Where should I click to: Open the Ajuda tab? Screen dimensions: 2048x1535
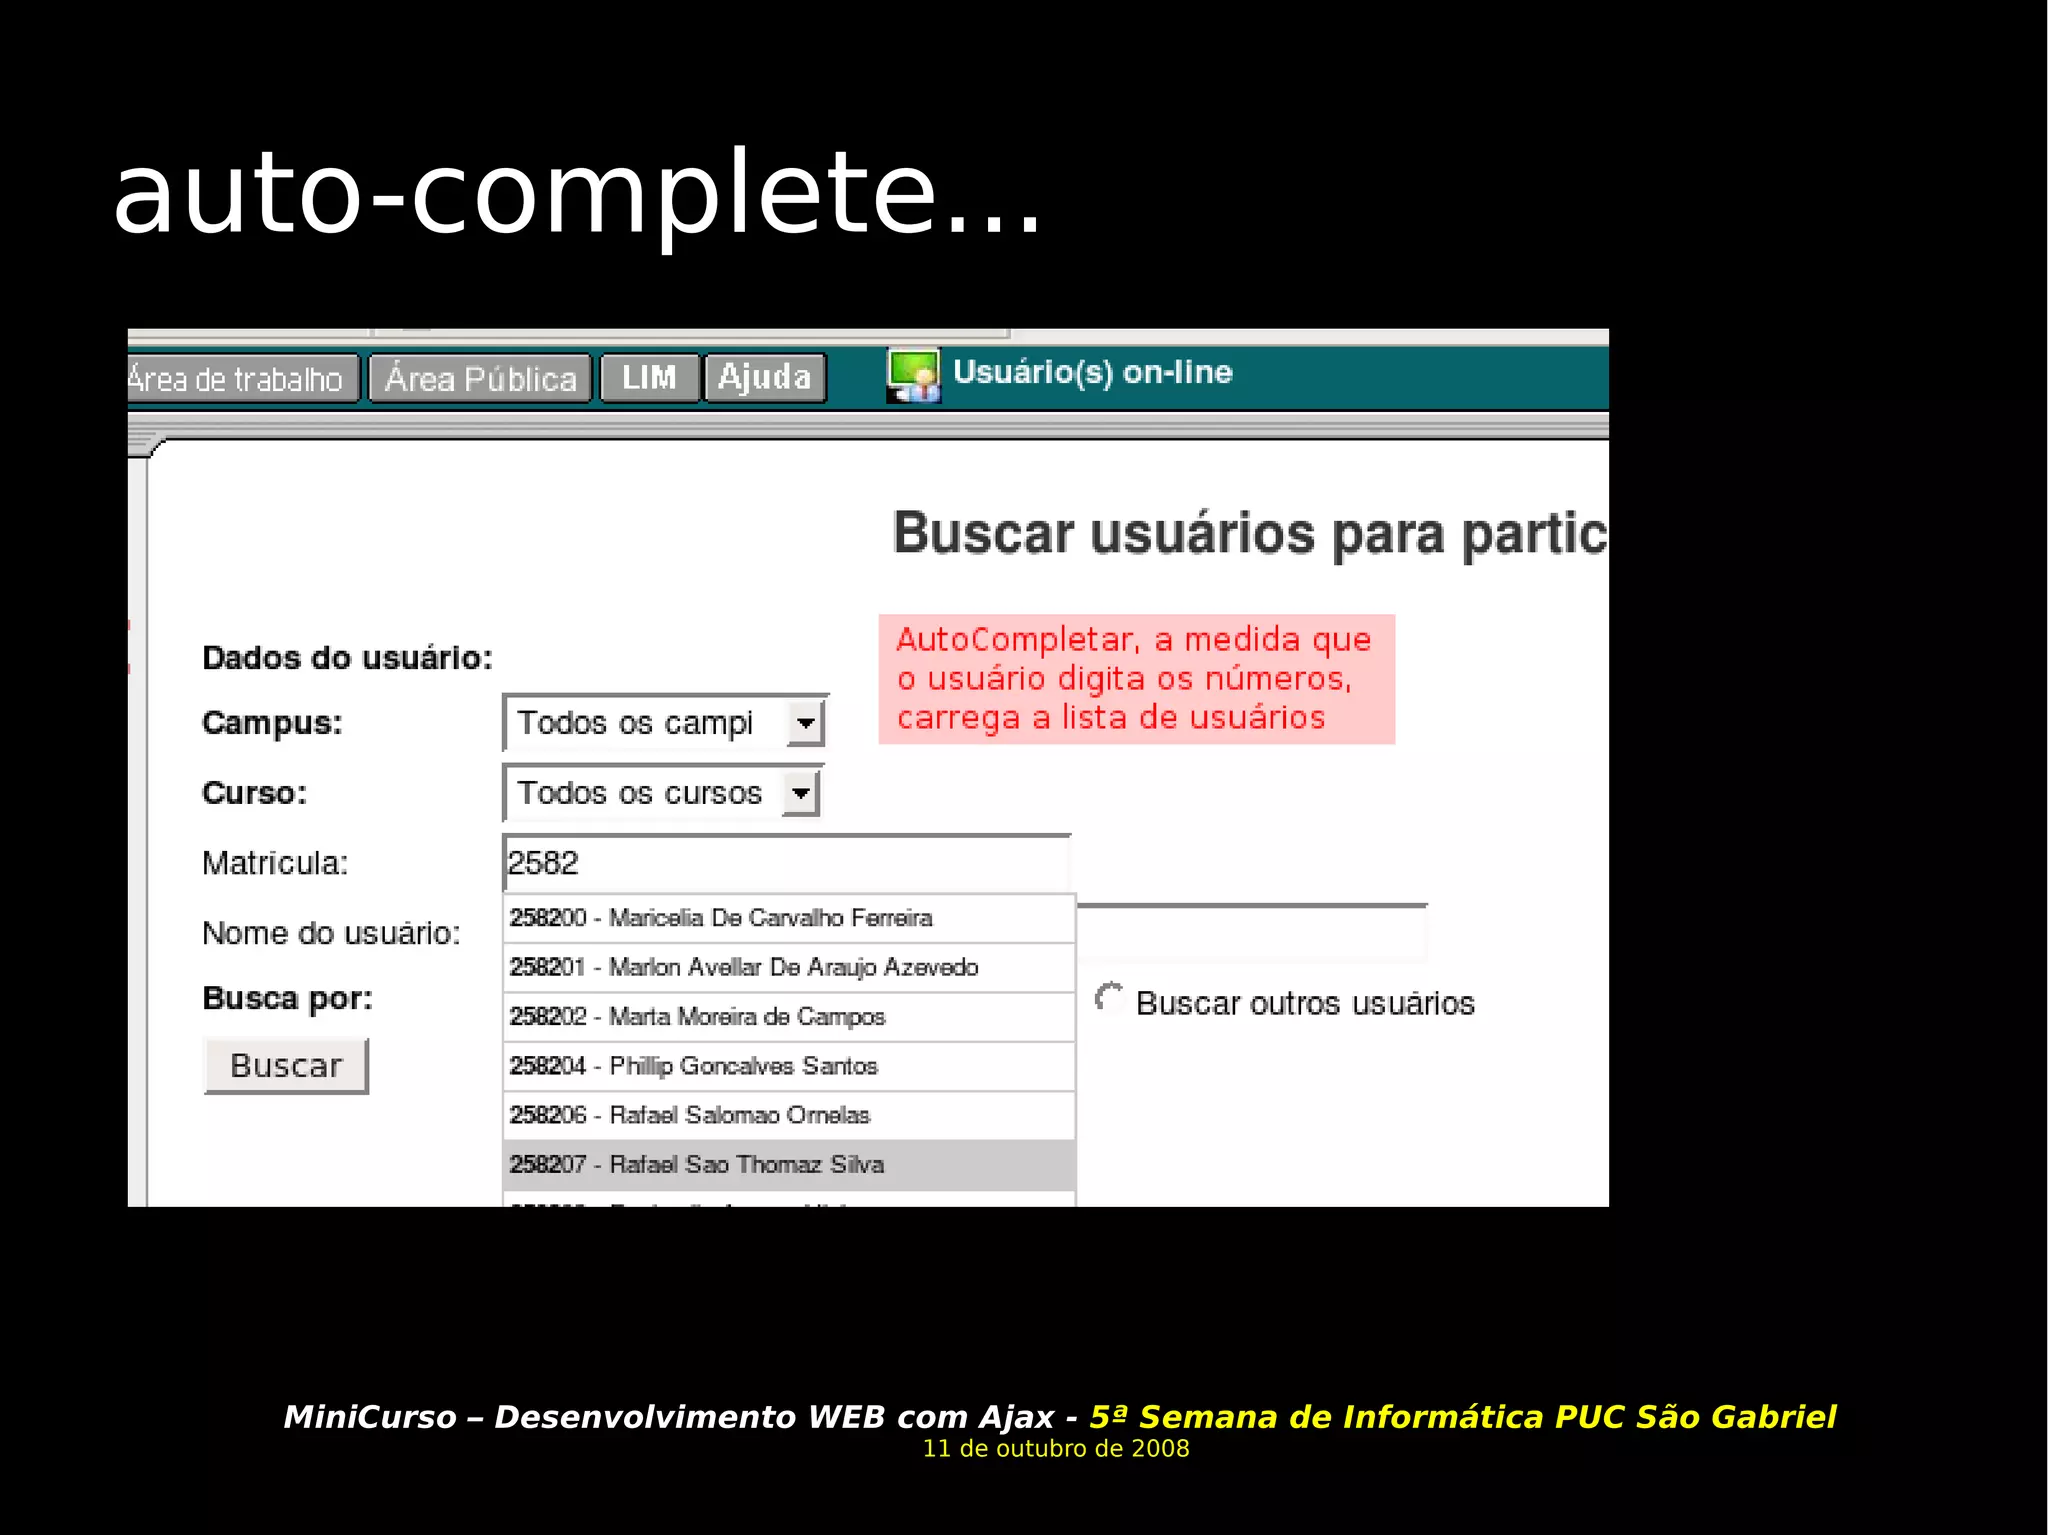(765, 378)
